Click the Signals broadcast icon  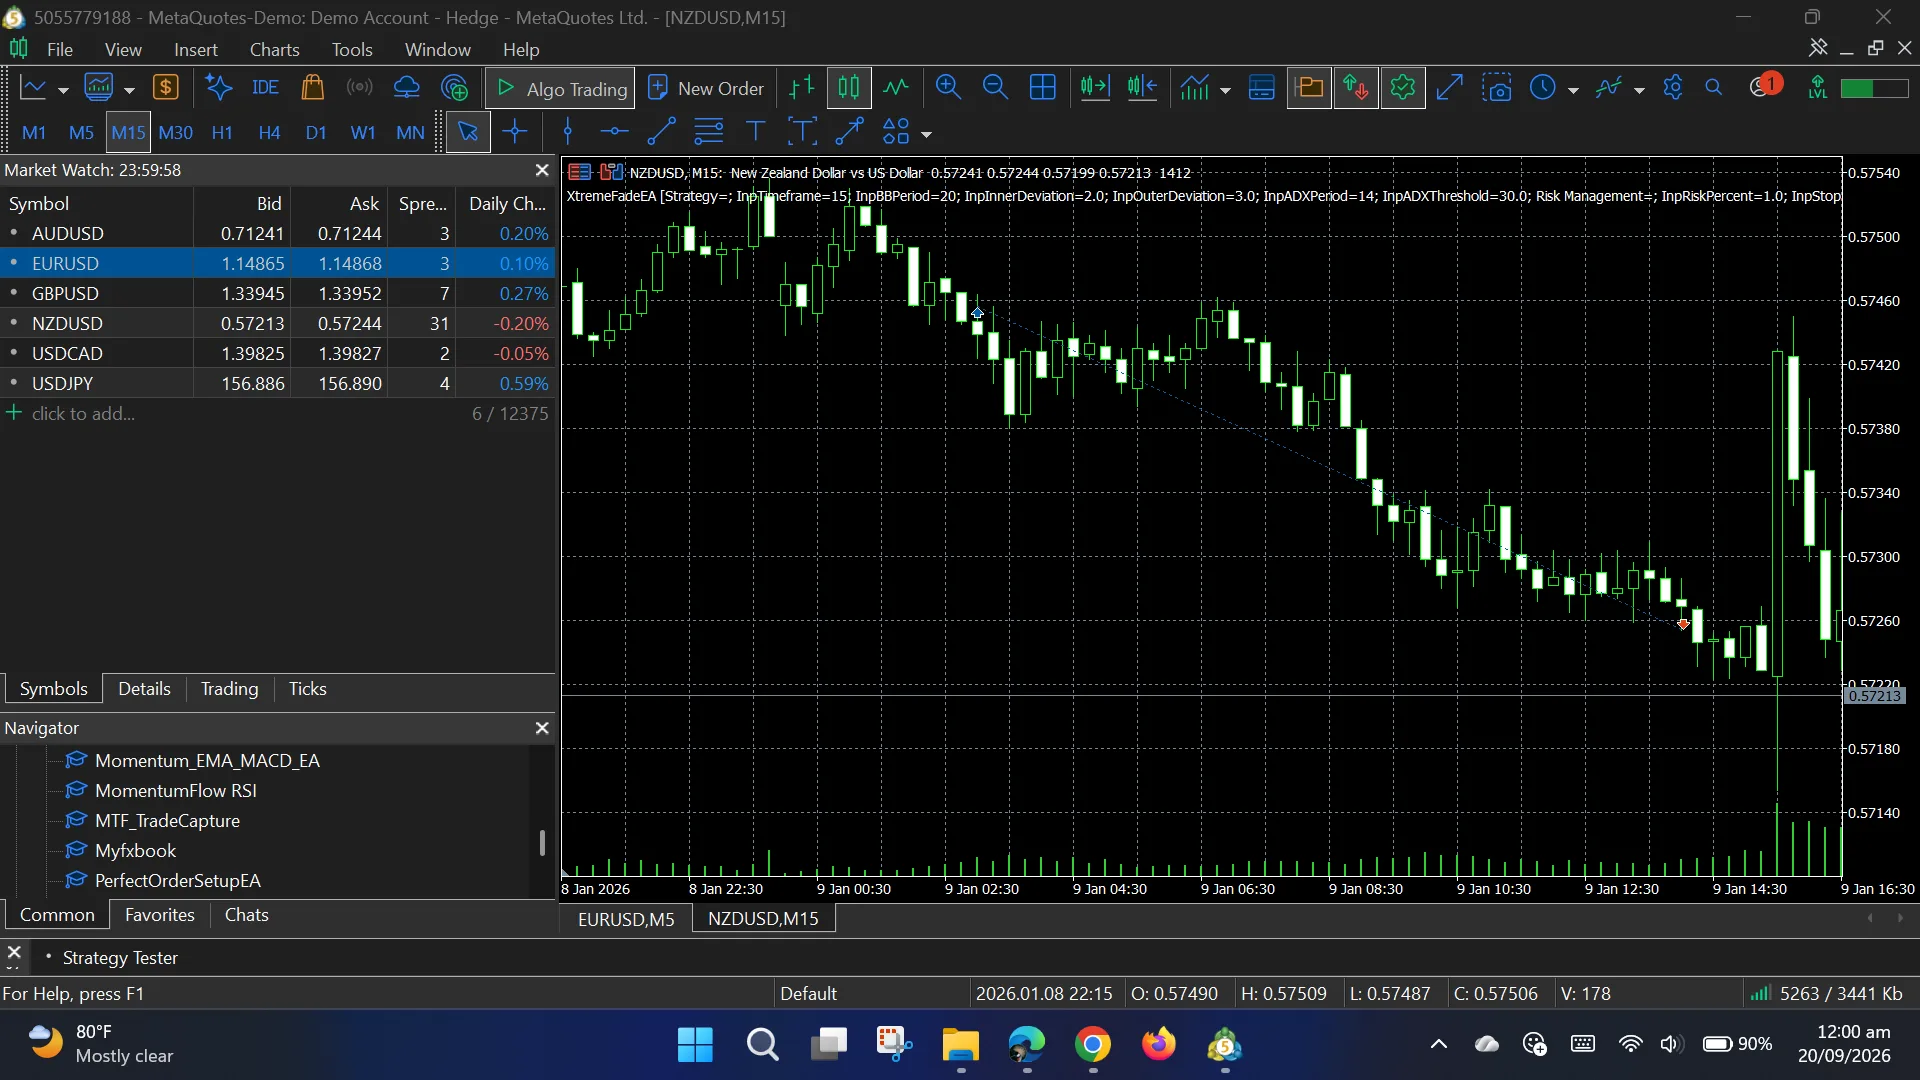click(x=360, y=88)
